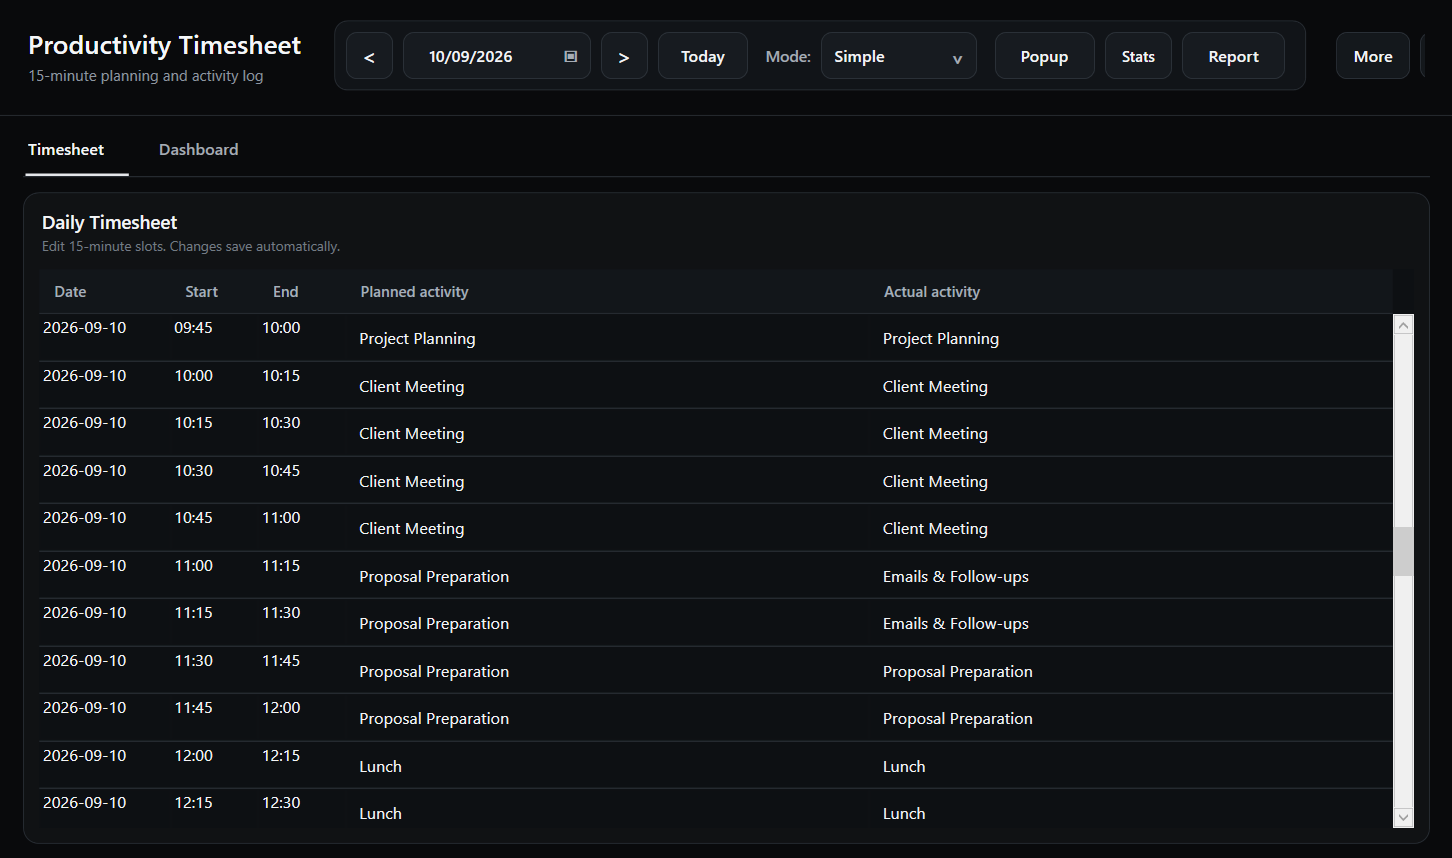
Task: Click the Planned activity column header
Action: (414, 292)
